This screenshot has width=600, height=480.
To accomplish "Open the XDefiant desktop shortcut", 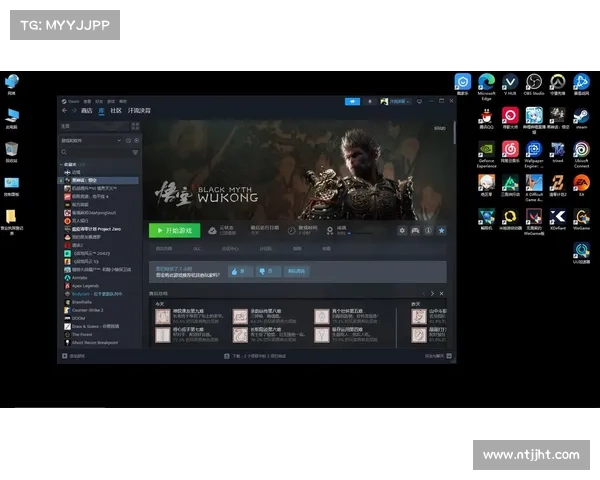I will [558, 219].
